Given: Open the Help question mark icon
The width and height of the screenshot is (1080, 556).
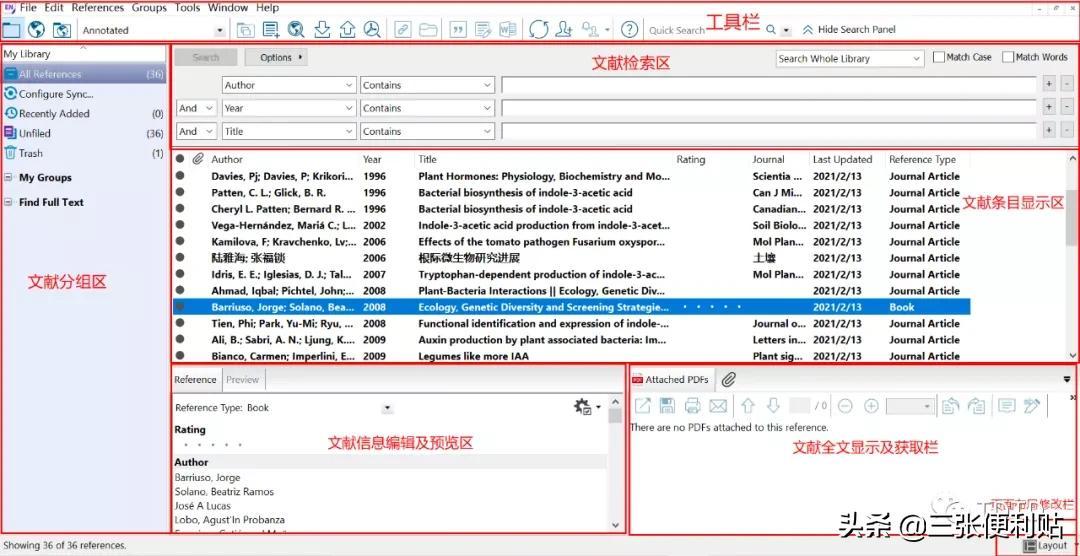Looking at the screenshot, I should coord(629,30).
